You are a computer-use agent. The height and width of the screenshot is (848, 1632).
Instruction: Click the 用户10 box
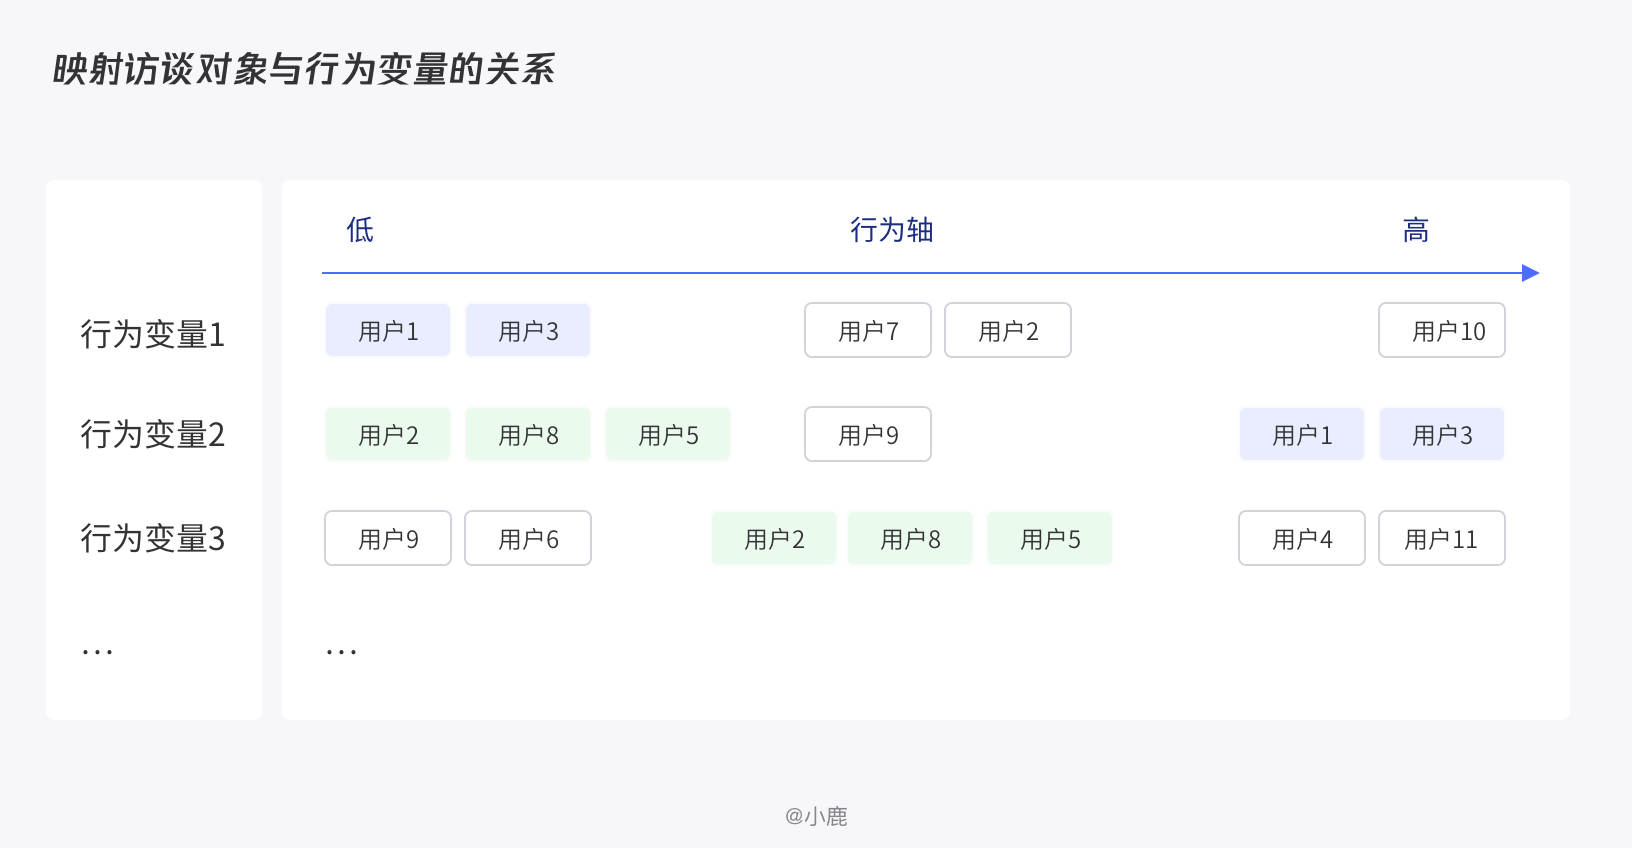[1442, 331]
